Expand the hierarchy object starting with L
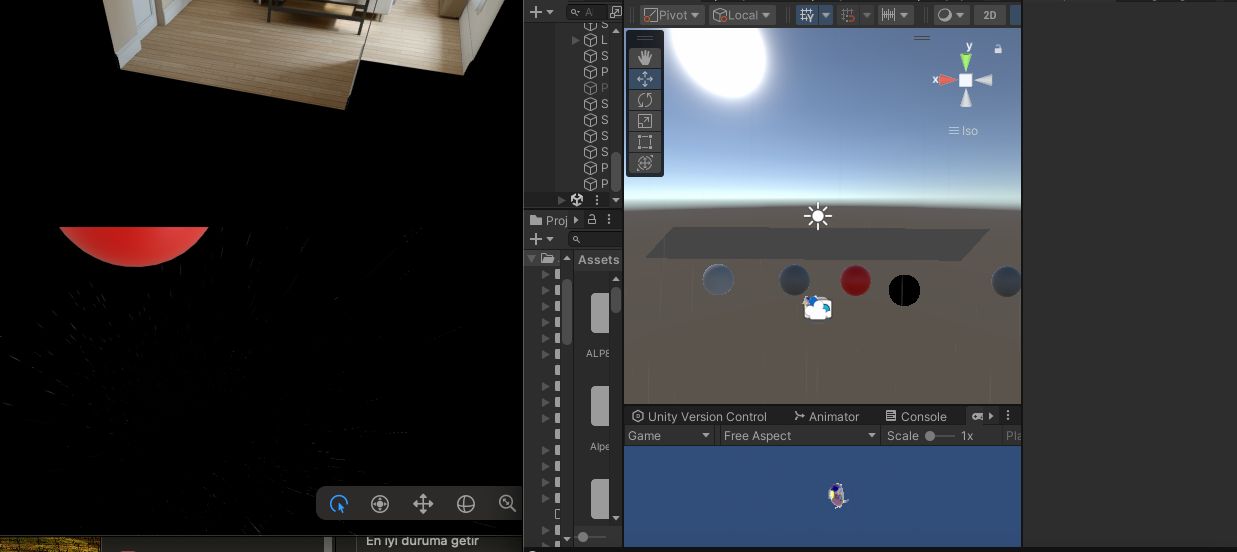The width and height of the screenshot is (1237, 552). [x=575, y=40]
